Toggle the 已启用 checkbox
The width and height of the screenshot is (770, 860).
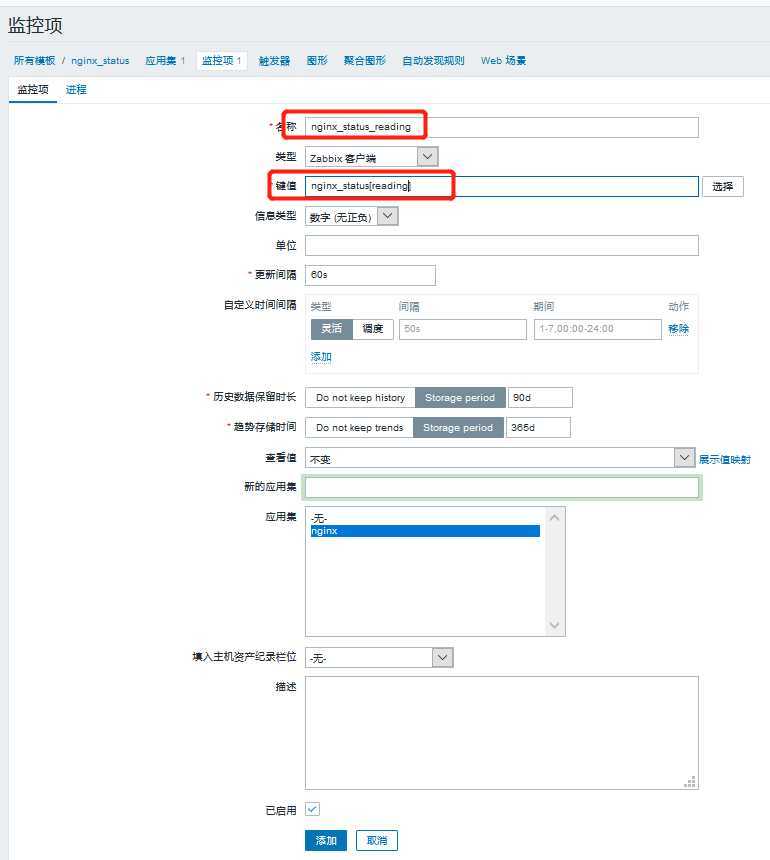point(313,809)
